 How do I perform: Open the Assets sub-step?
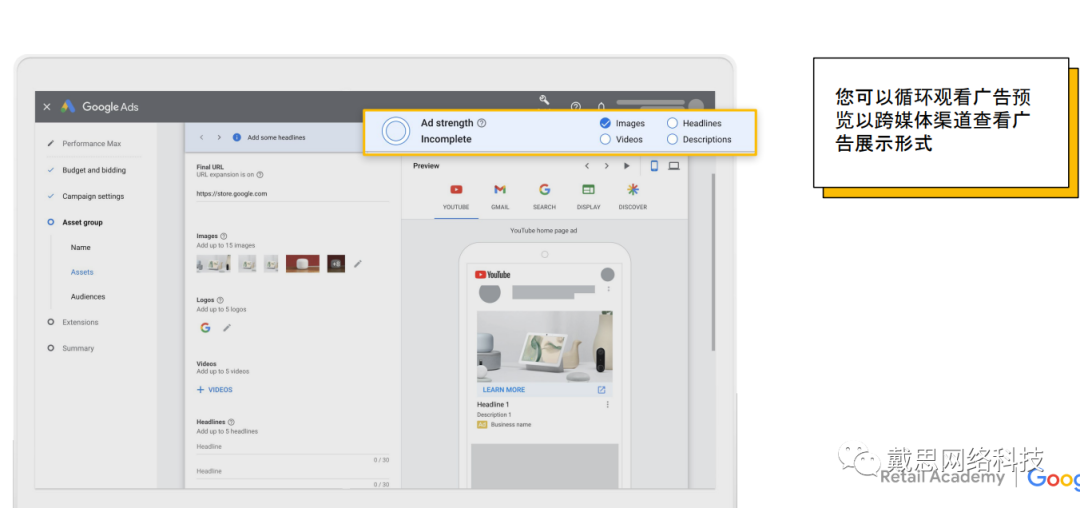tap(82, 272)
